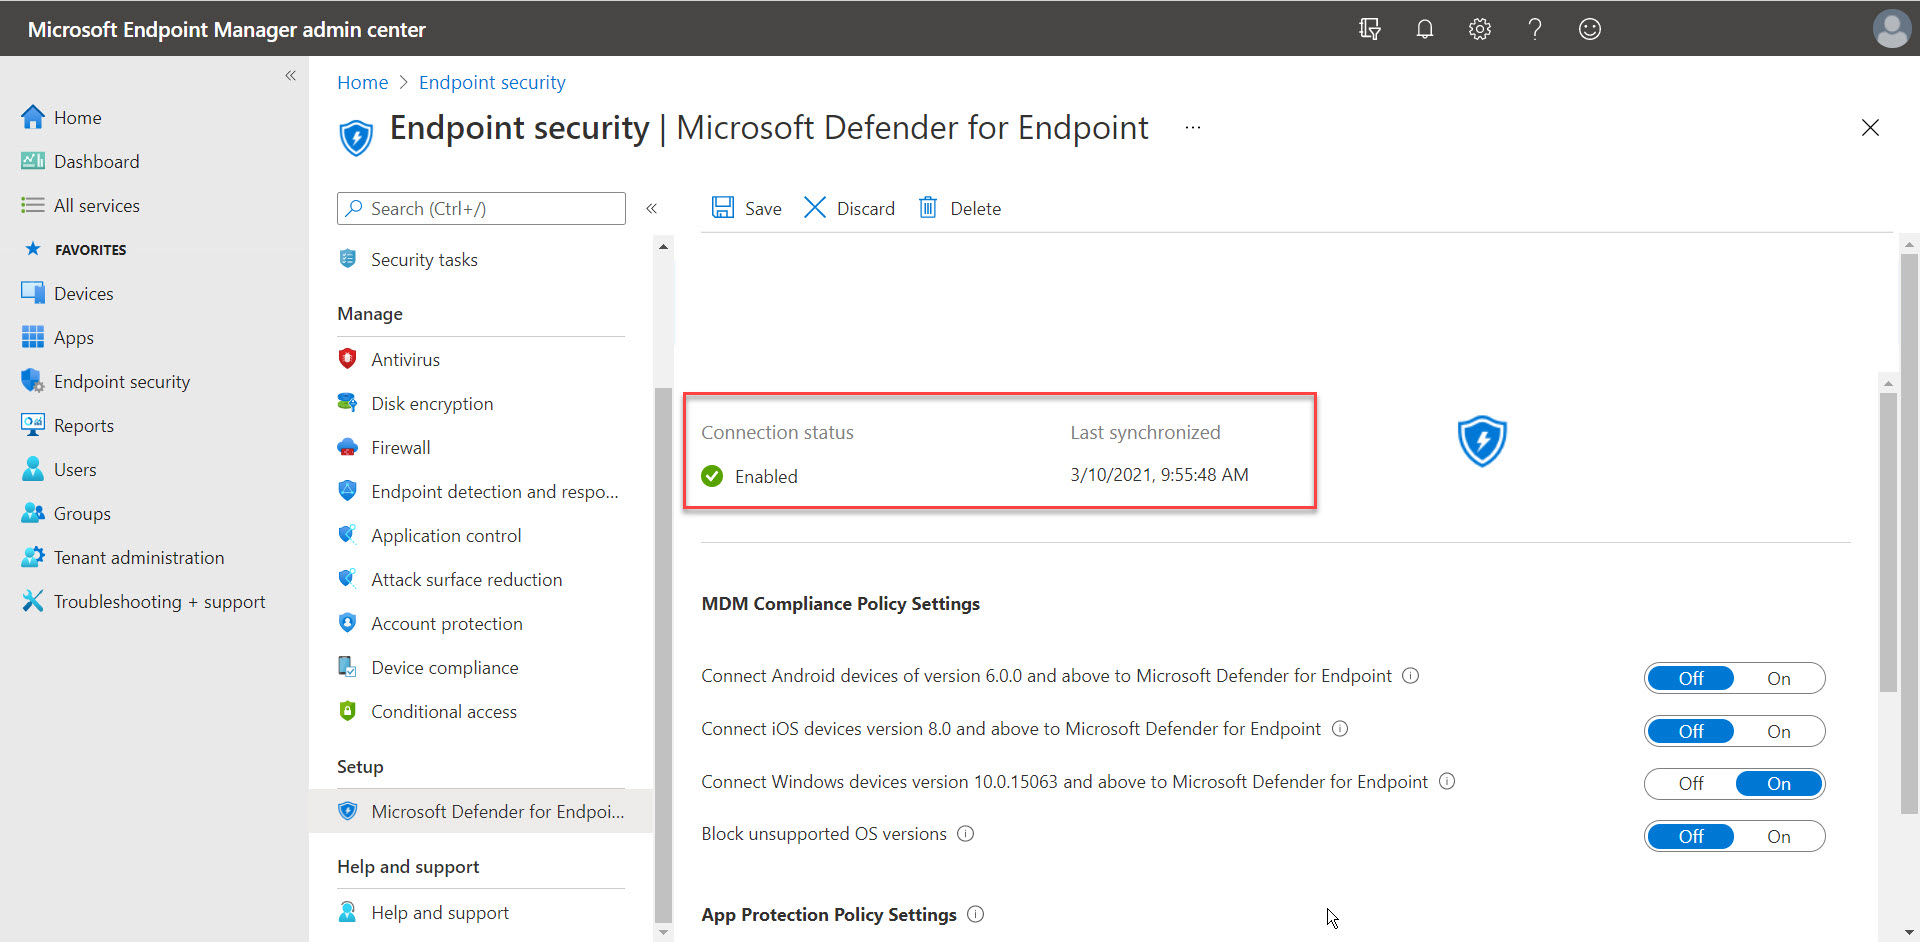
Task: Click the Troubleshooting wrench icon
Action: click(x=33, y=601)
